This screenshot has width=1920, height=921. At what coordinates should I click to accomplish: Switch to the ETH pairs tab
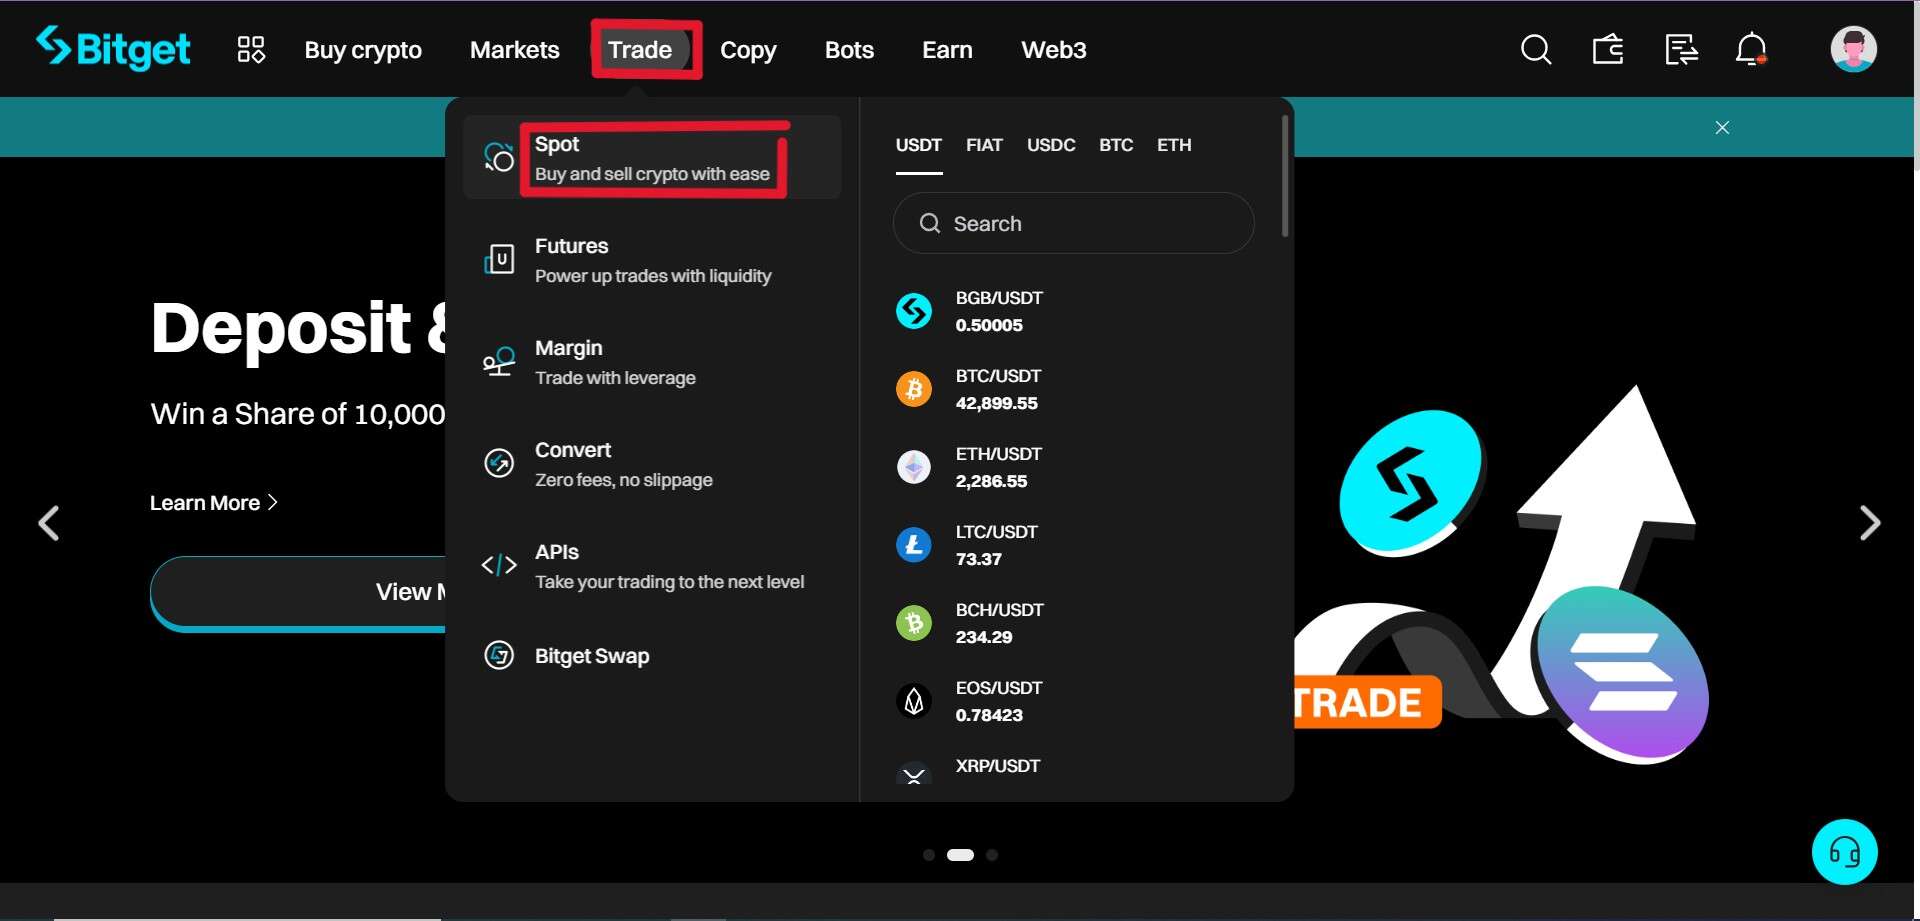pyautogui.click(x=1174, y=145)
